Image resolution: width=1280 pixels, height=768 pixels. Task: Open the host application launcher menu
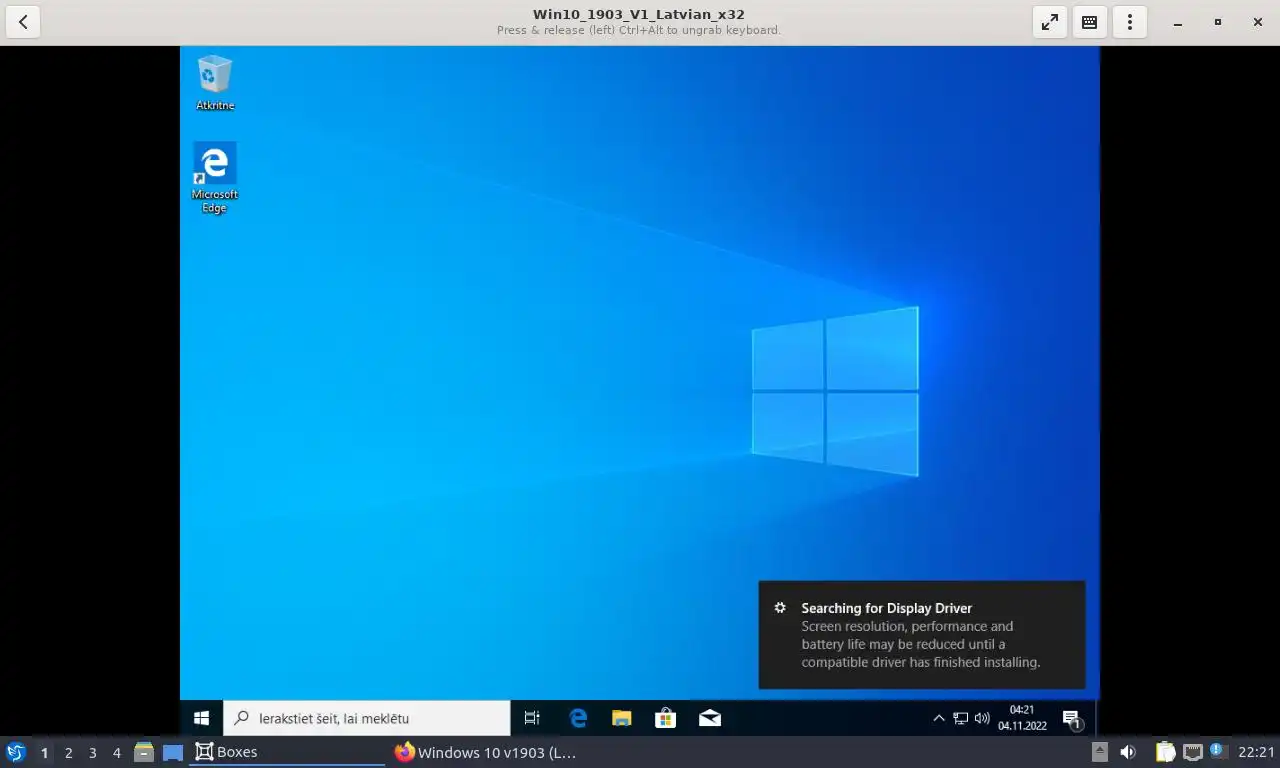(15, 752)
